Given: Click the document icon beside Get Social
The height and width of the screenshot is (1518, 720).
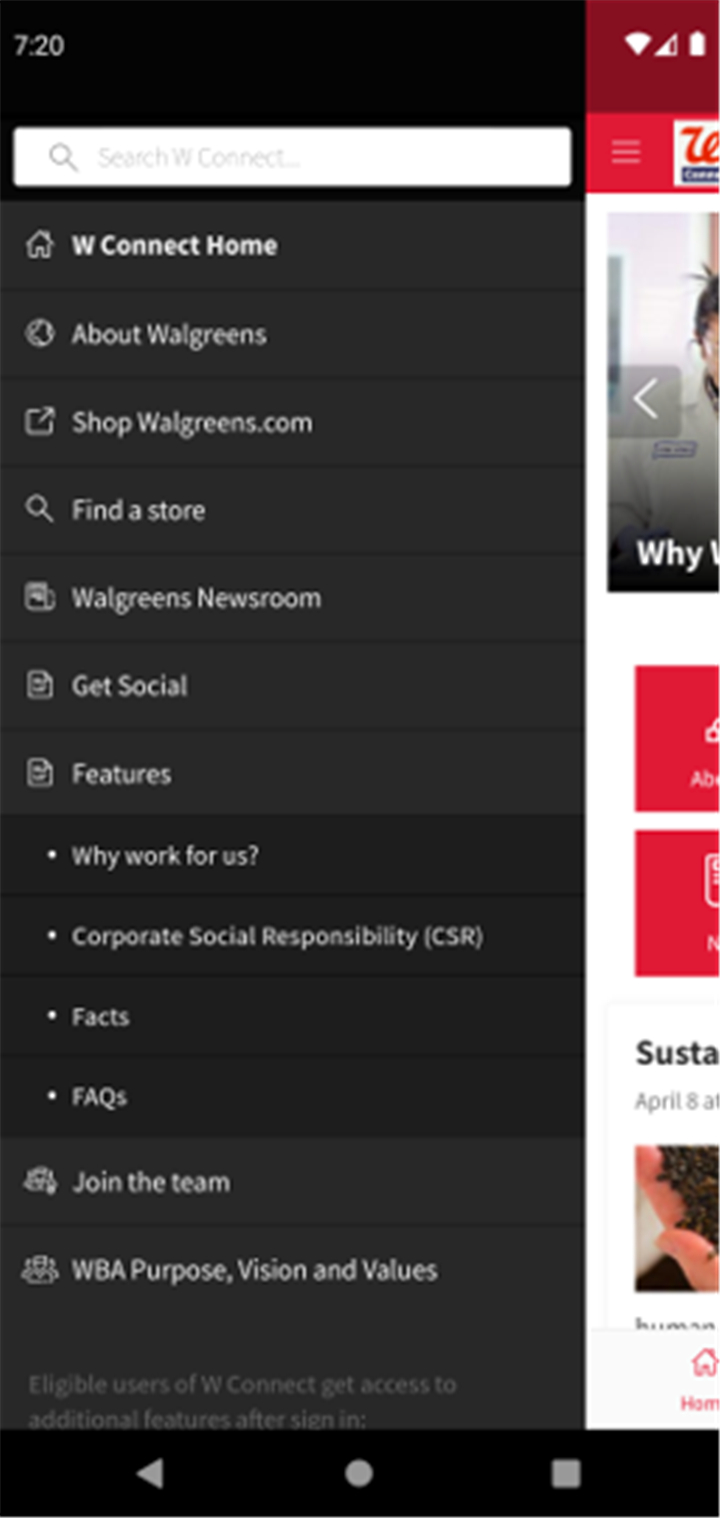Looking at the screenshot, I should 39,685.
